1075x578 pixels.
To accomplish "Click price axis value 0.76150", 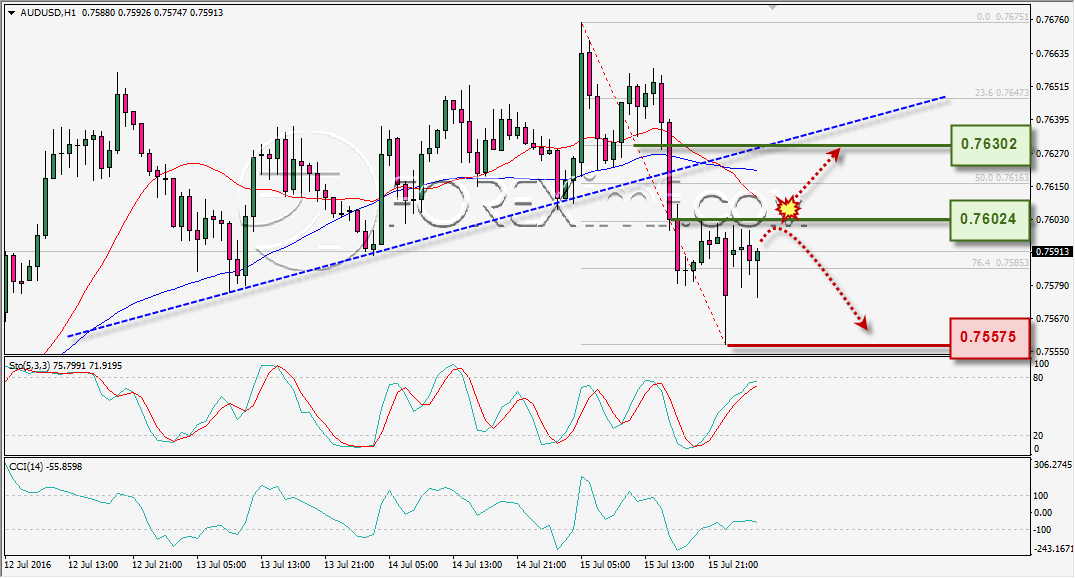I will (x=1052, y=186).
